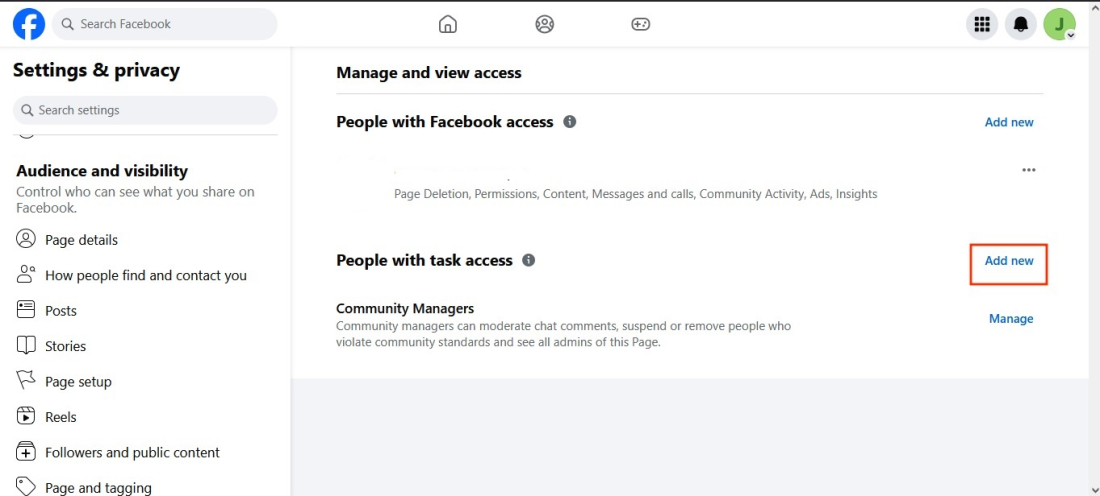Image resolution: width=1100 pixels, height=496 pixels.
Task: Open the Gaming icon in top bar
Action: [641, 24]
